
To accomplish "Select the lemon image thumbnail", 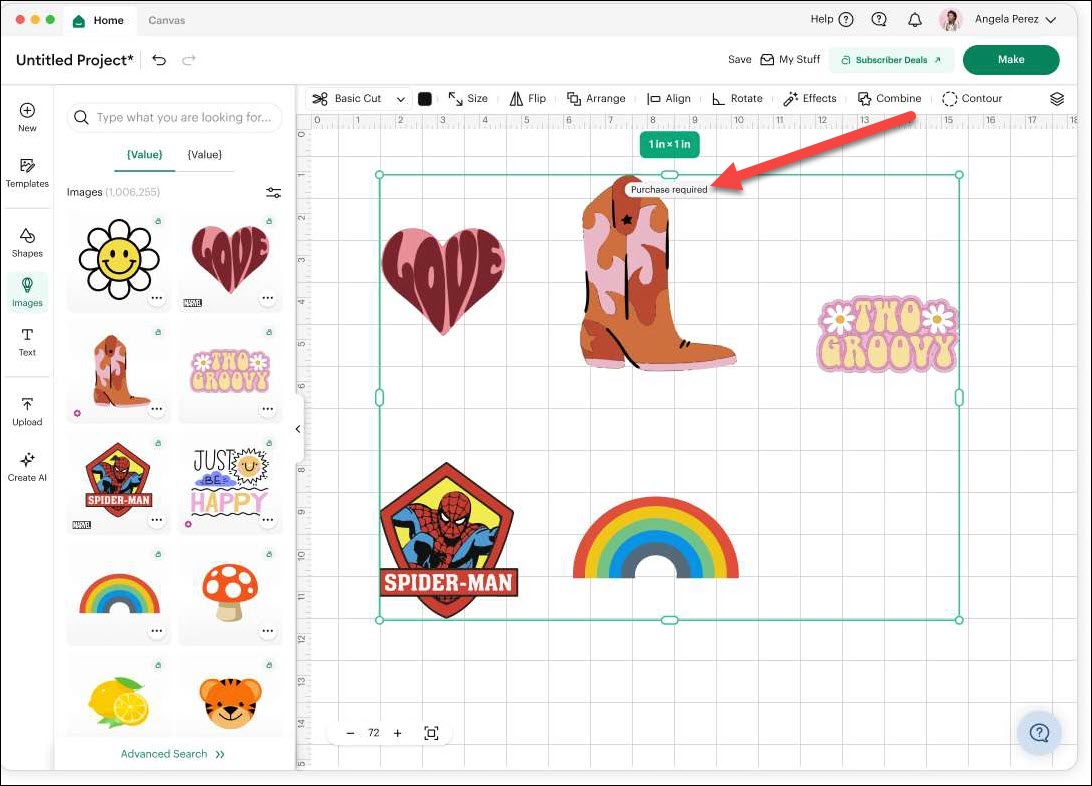I will pyautogui.click(x=119, y=700).
